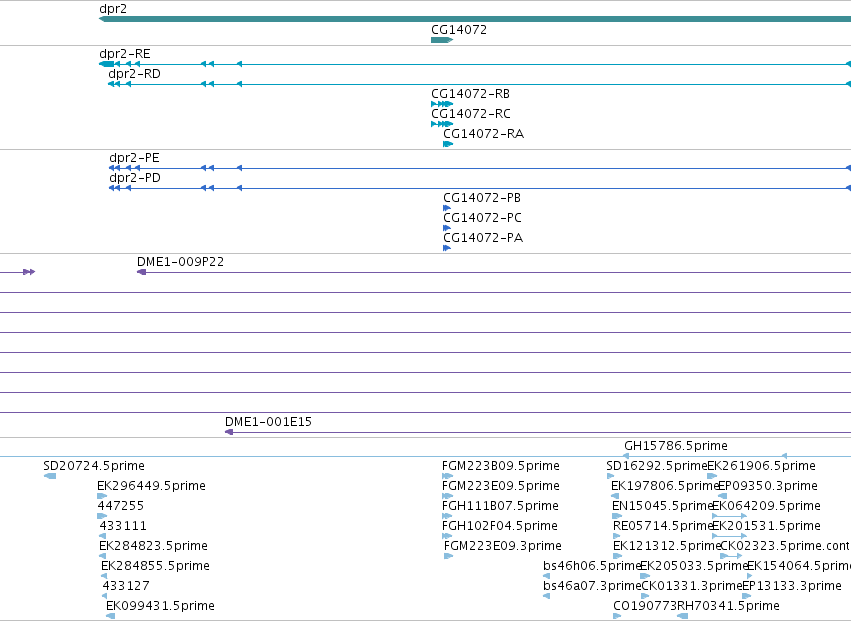Select the EK284823.5prime EST label

coord(154,546)
